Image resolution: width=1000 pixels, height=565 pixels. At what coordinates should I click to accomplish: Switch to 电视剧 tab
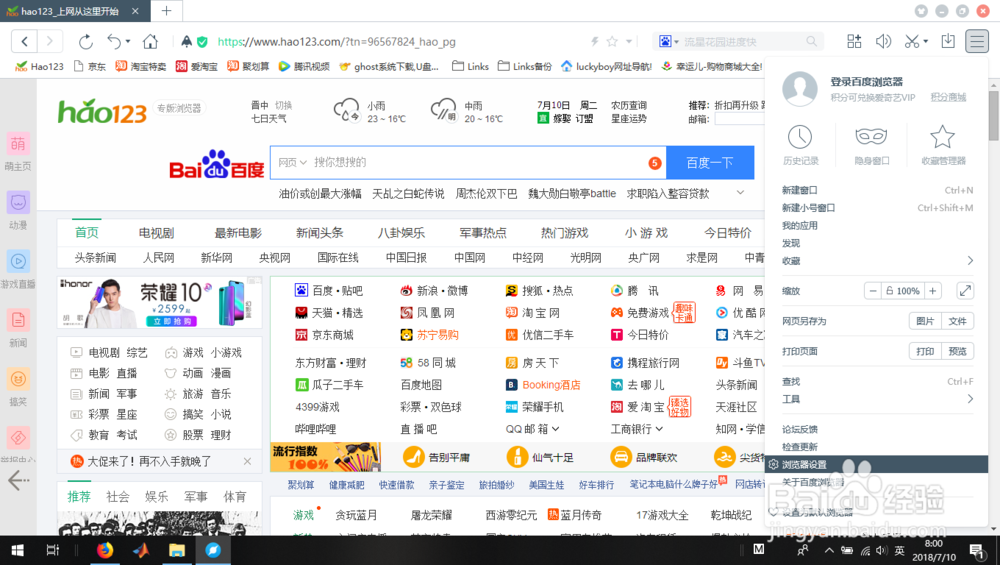point(156,233)
